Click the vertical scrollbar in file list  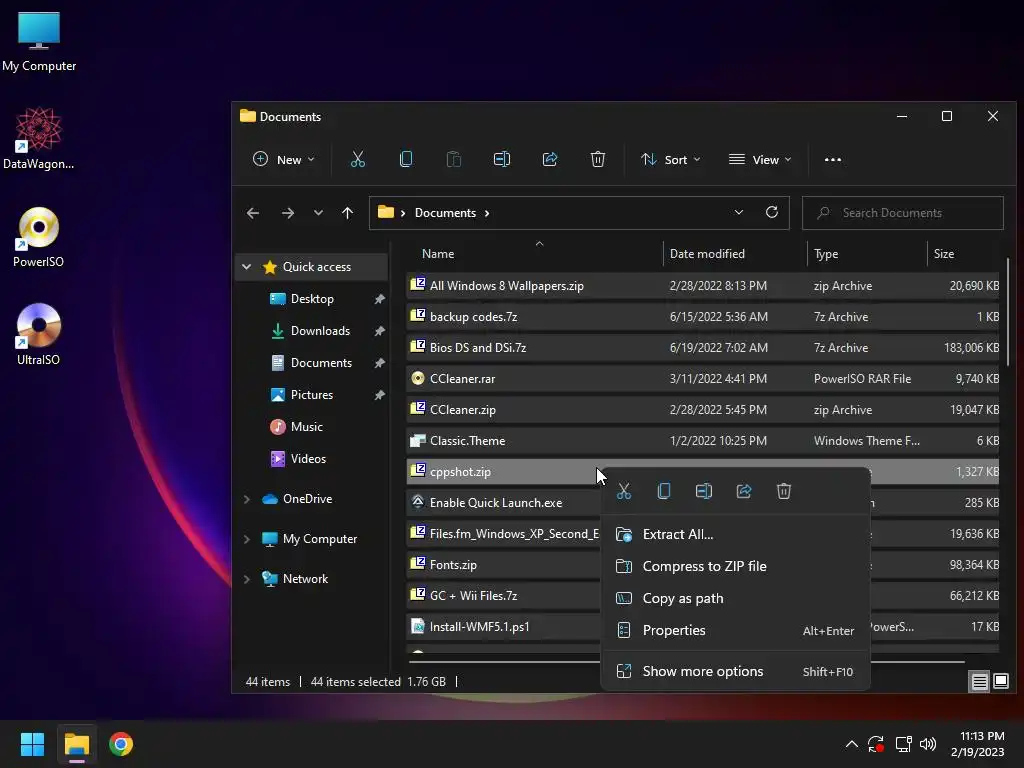pos(1008,312)
